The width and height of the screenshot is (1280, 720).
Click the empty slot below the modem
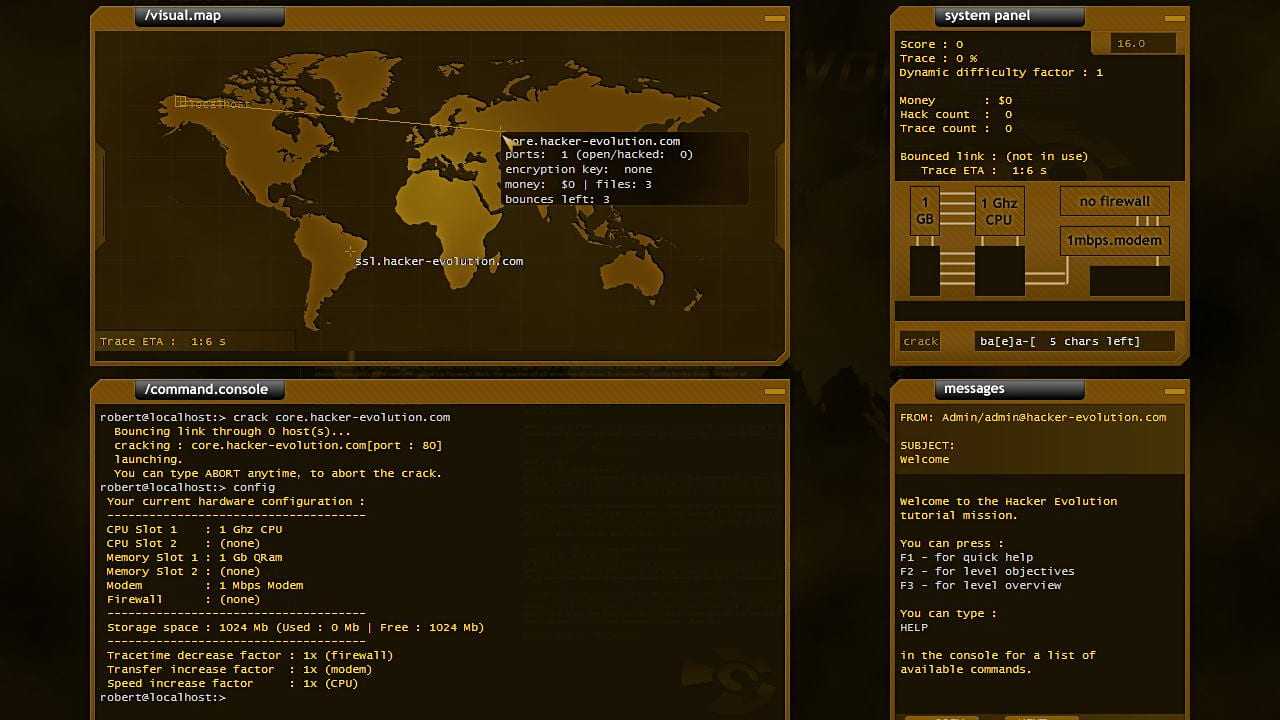click(1129, 281)
